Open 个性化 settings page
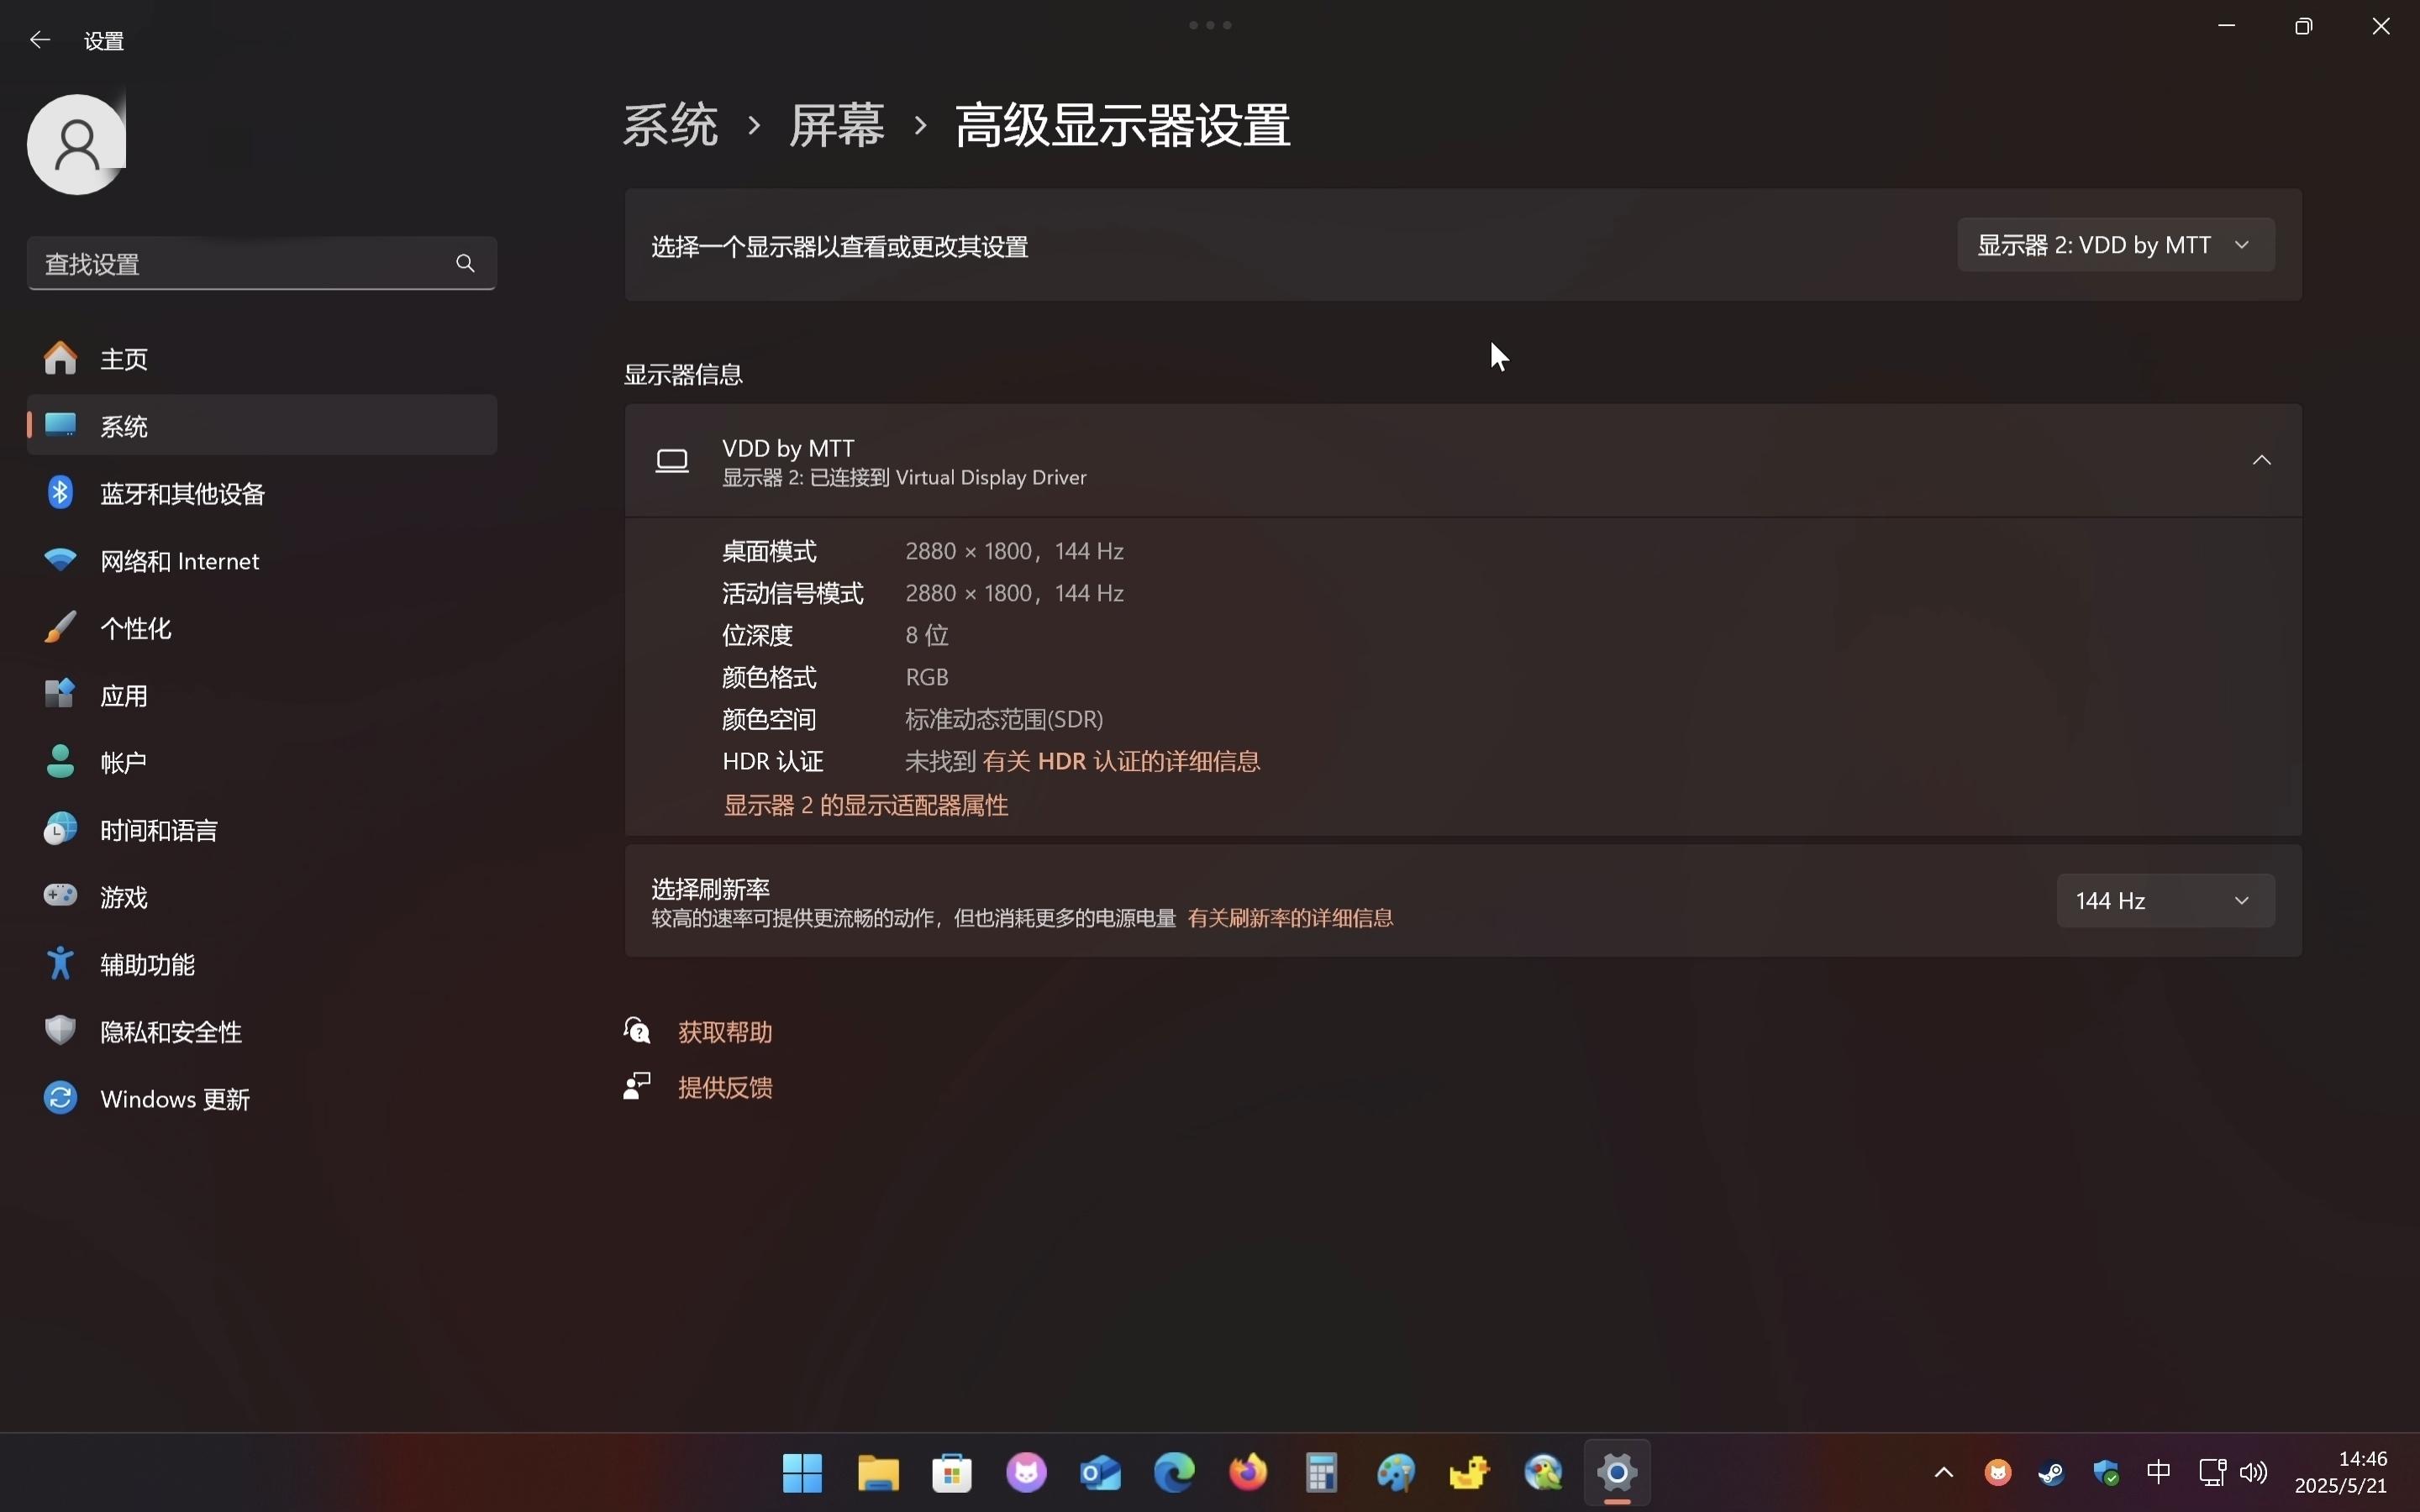Image resolution: width=2420 pixels, height=1512 pixels. (x=262, y=628)
